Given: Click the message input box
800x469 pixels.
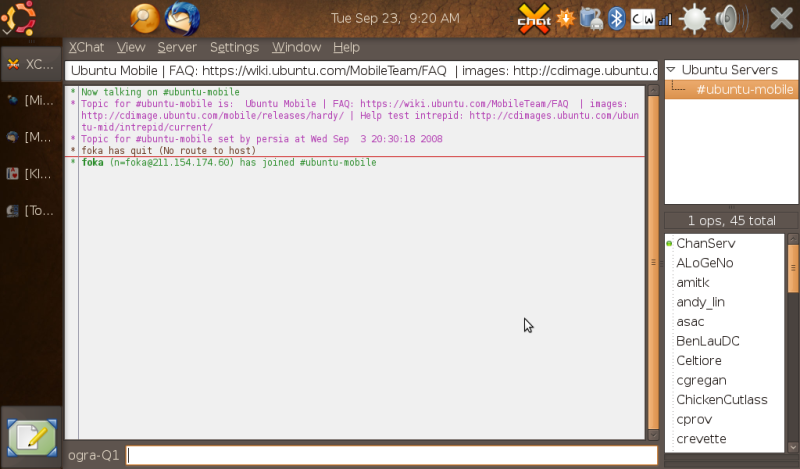Looking at the screenshot, I should click(x=391, y=455).
